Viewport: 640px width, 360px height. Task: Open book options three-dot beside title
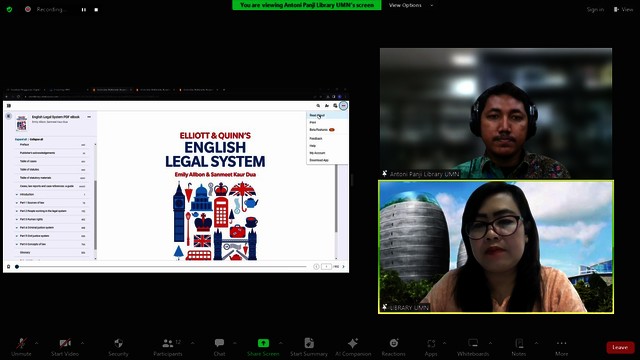click(89, 117)
